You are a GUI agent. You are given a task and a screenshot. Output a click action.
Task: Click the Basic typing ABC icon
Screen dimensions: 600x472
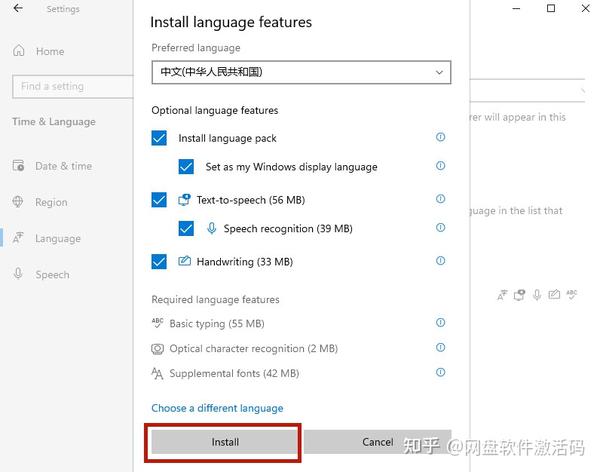point(157,323)
